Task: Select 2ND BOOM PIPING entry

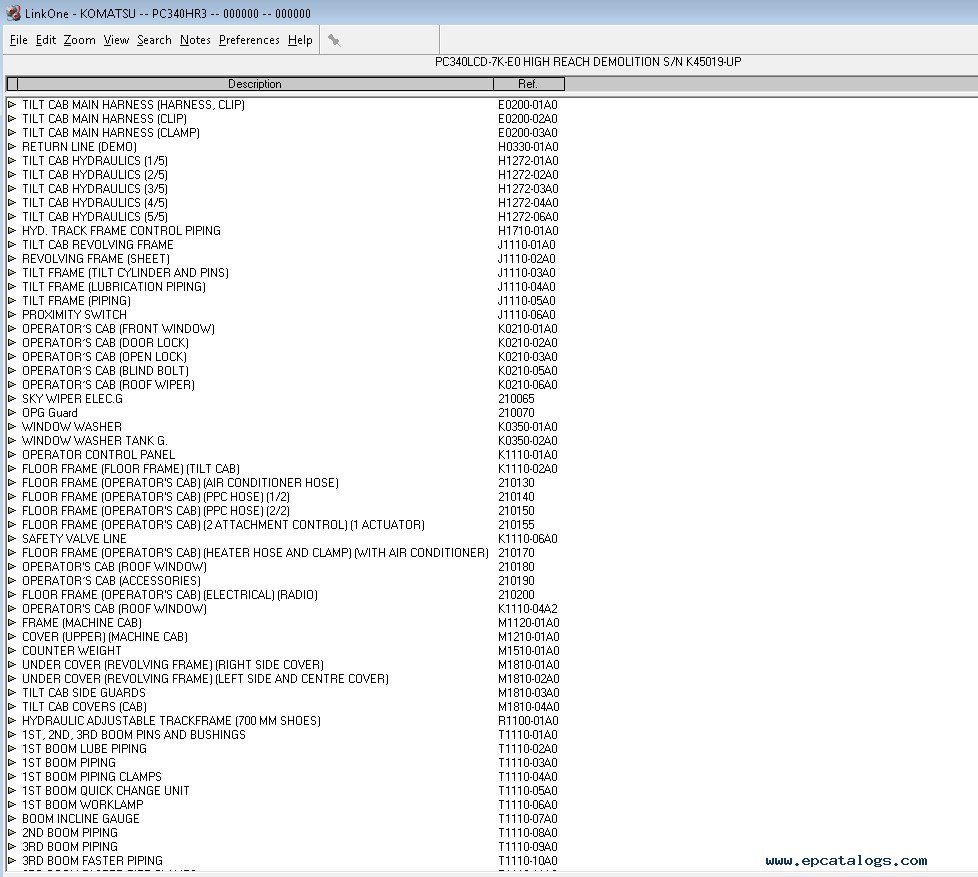Action: pyautogui.click(x=70, y=833)
